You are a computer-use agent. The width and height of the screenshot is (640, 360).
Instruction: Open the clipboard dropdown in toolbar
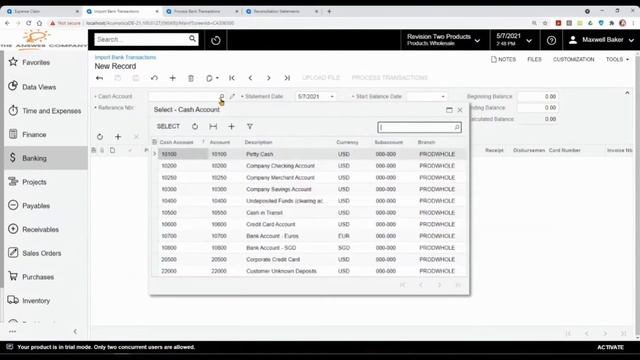pos(212,78)
